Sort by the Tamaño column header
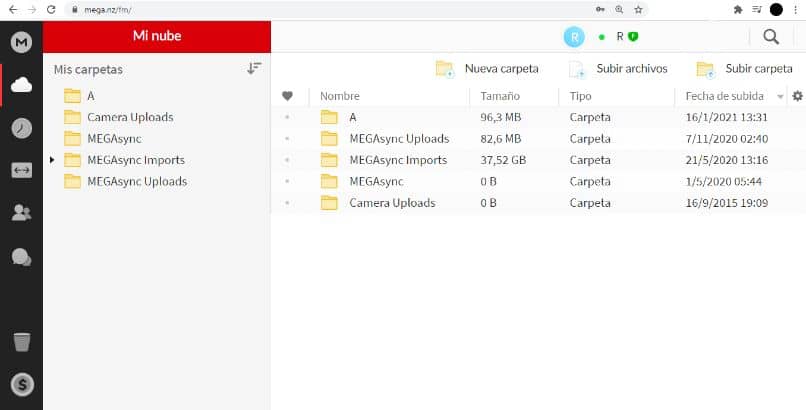806x410 pixels. 500,96
